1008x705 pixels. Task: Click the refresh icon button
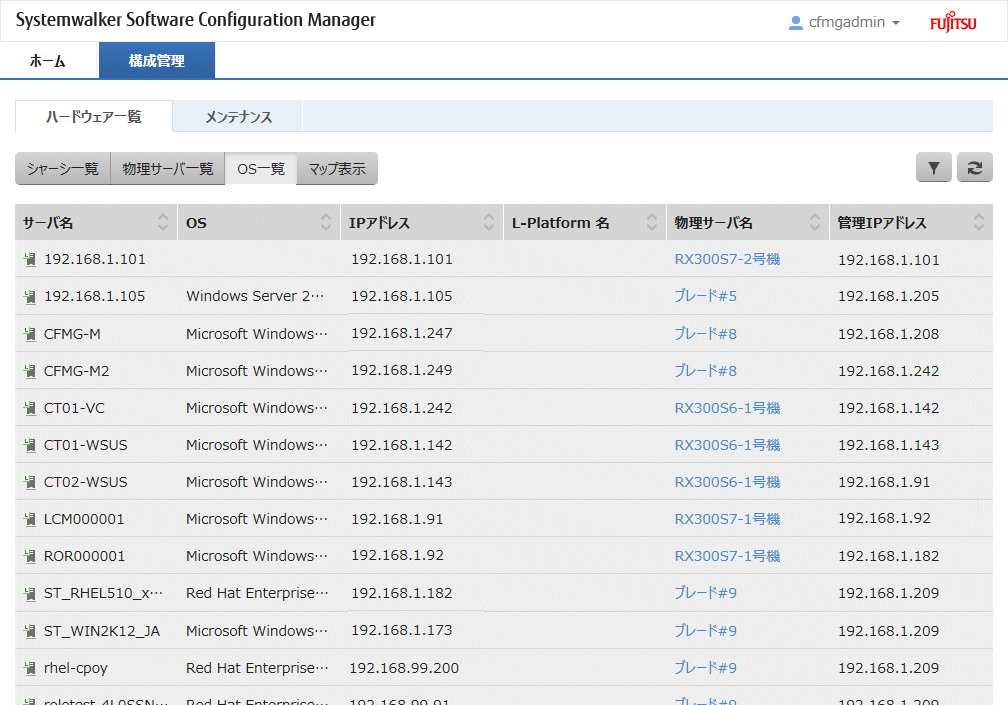(x=975, y=168)
